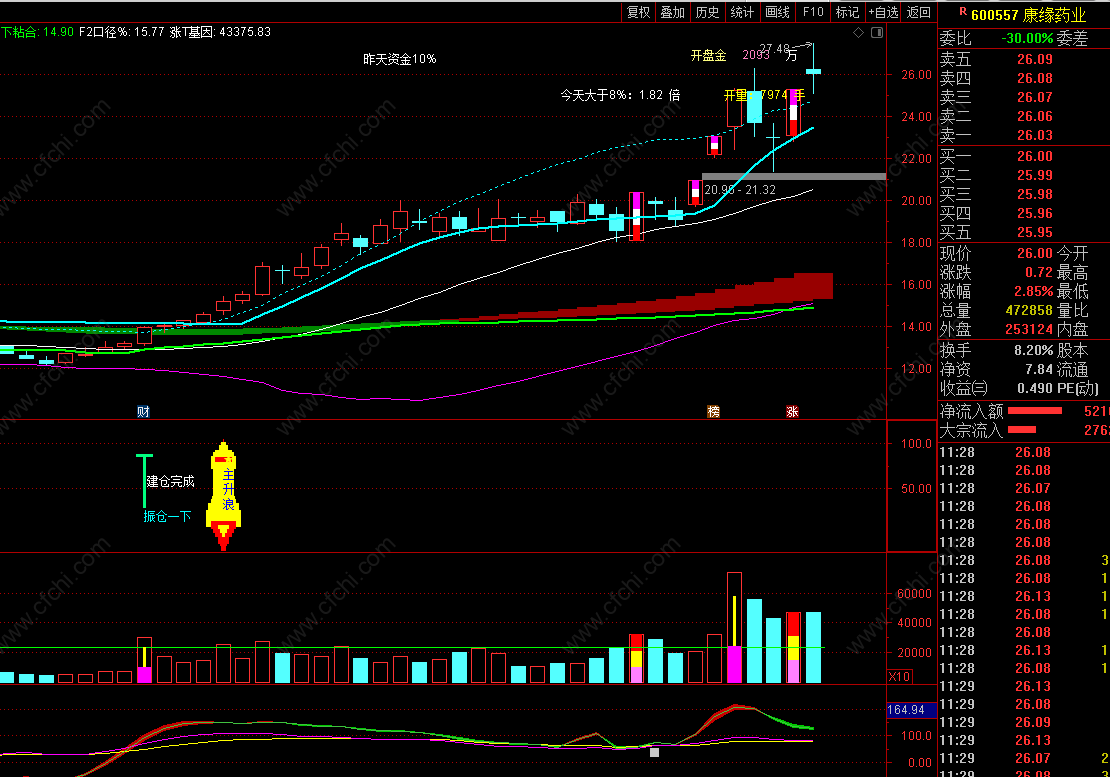Click the PE(动) label
This screenshot has height=777, width=1110.
(x=1078, y=388)
